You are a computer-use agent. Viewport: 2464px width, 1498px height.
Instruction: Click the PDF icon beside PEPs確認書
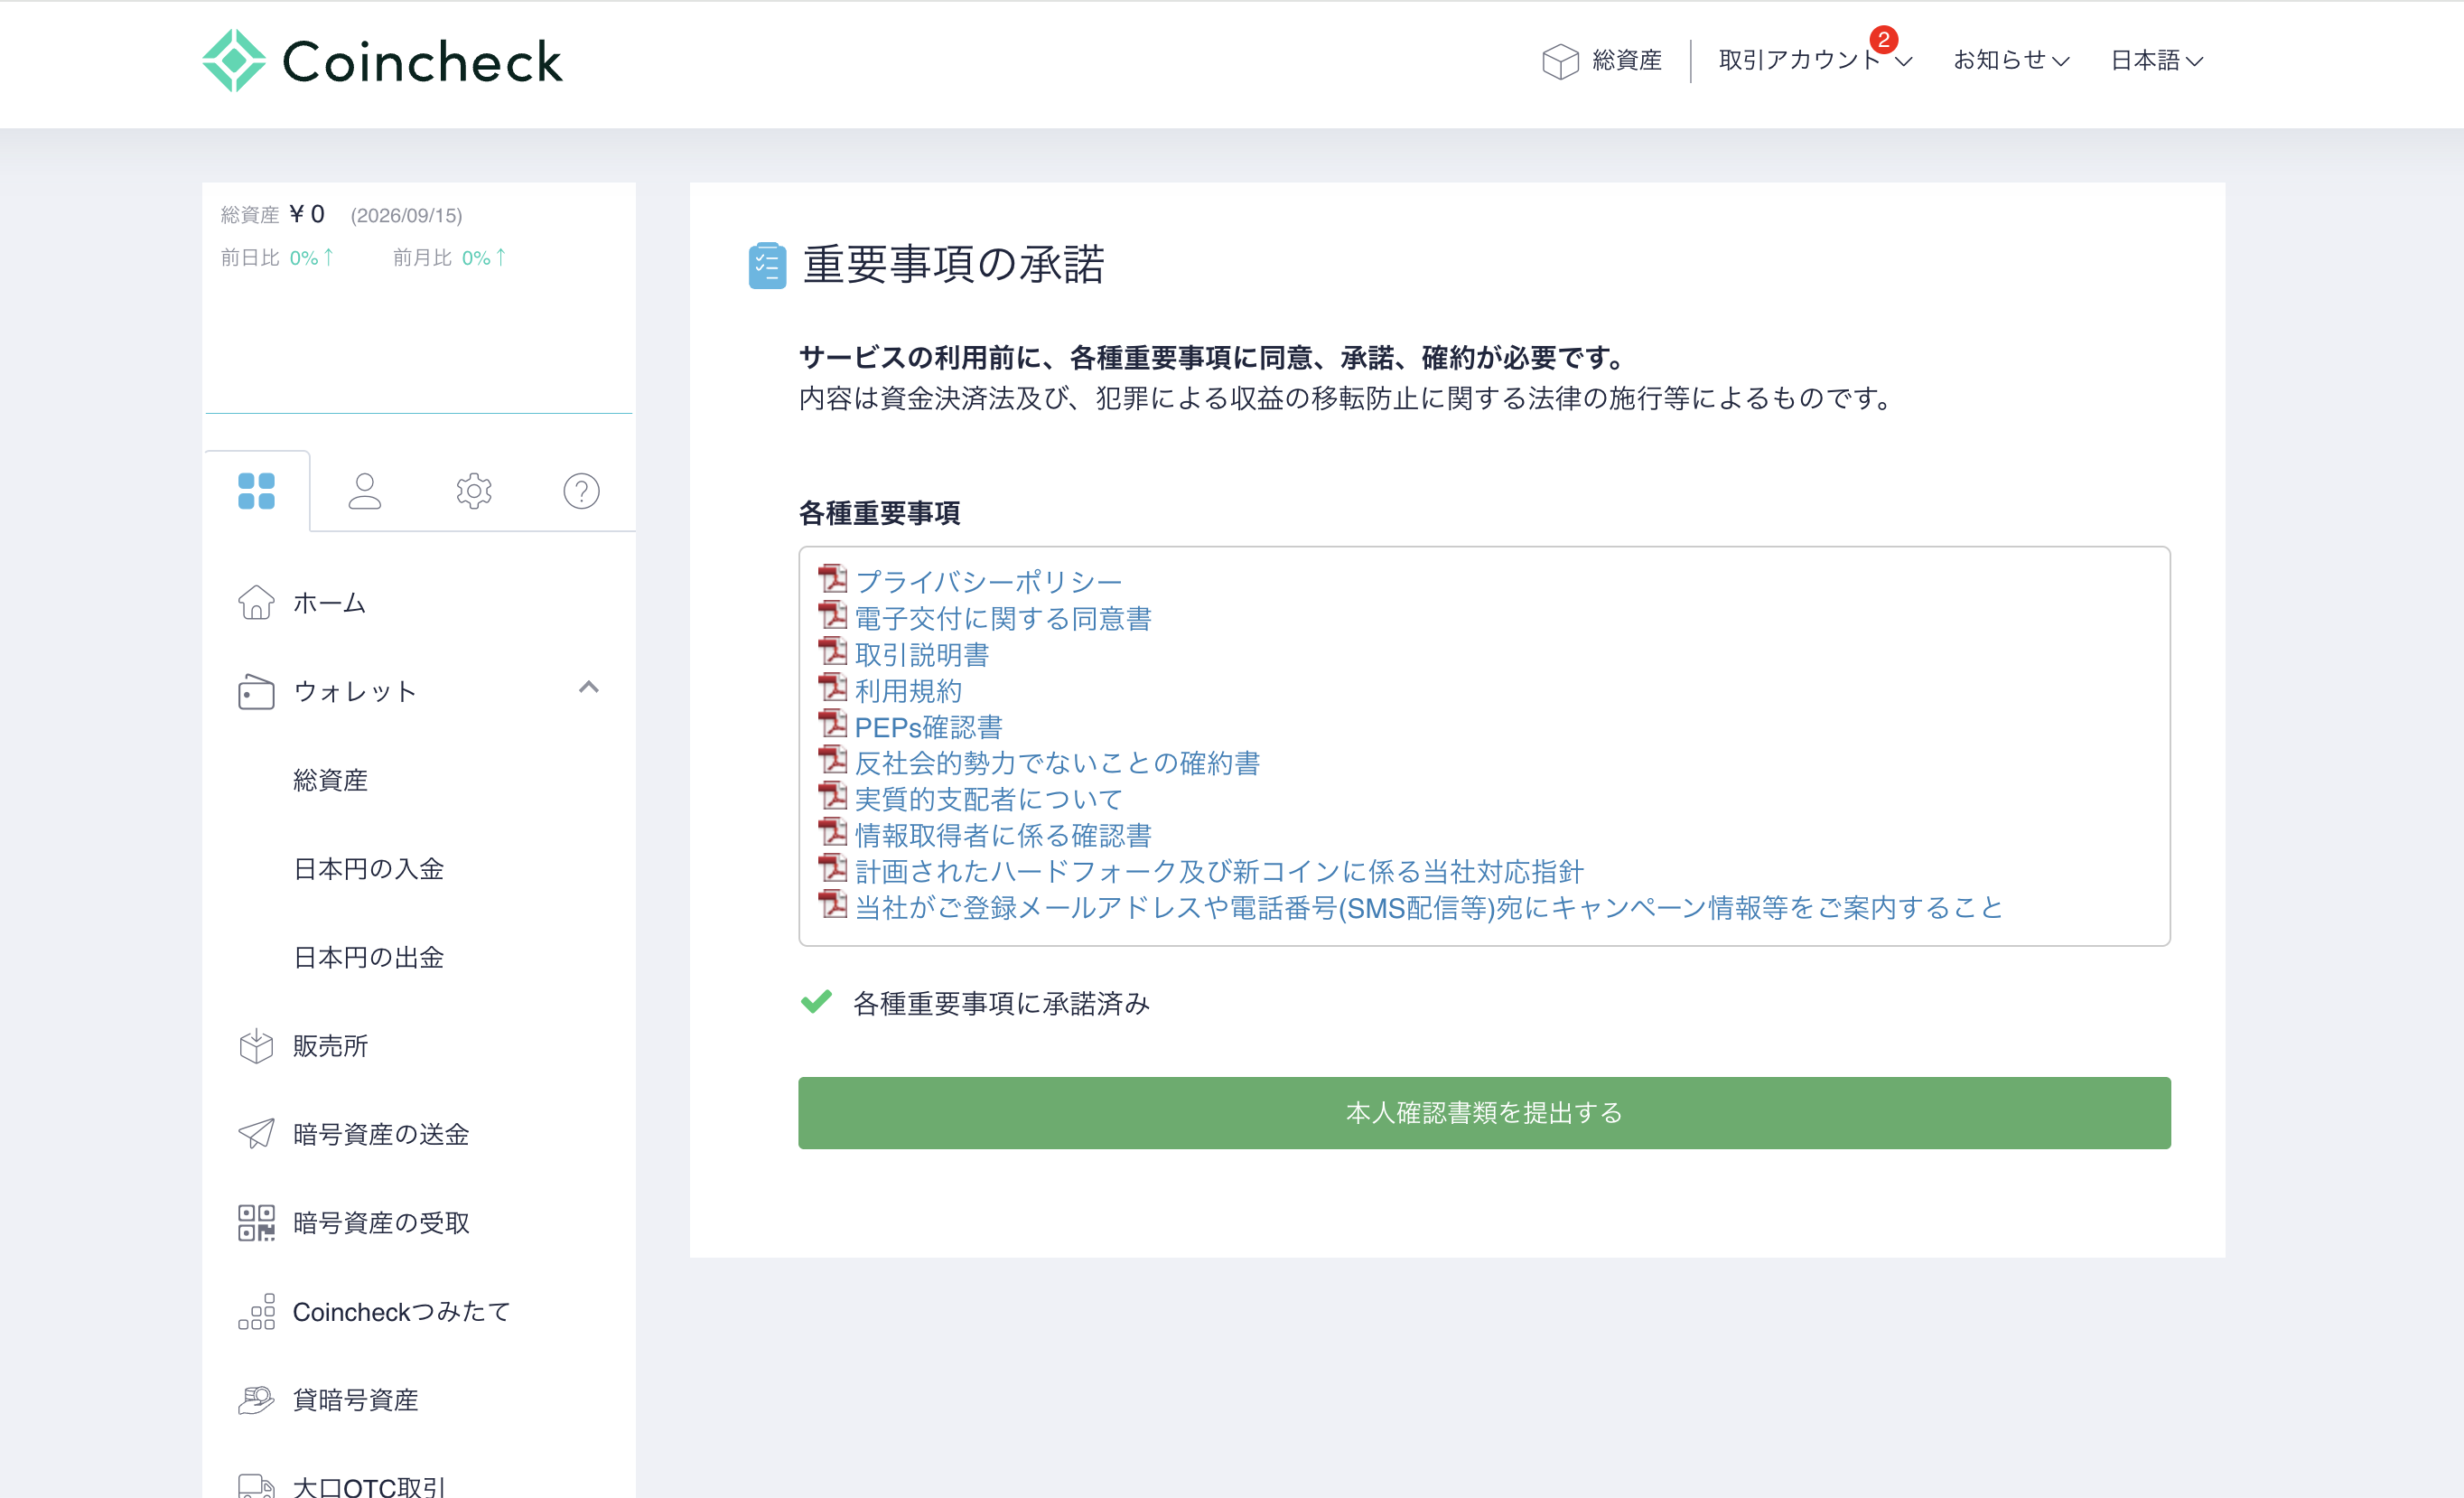(832, 723)
